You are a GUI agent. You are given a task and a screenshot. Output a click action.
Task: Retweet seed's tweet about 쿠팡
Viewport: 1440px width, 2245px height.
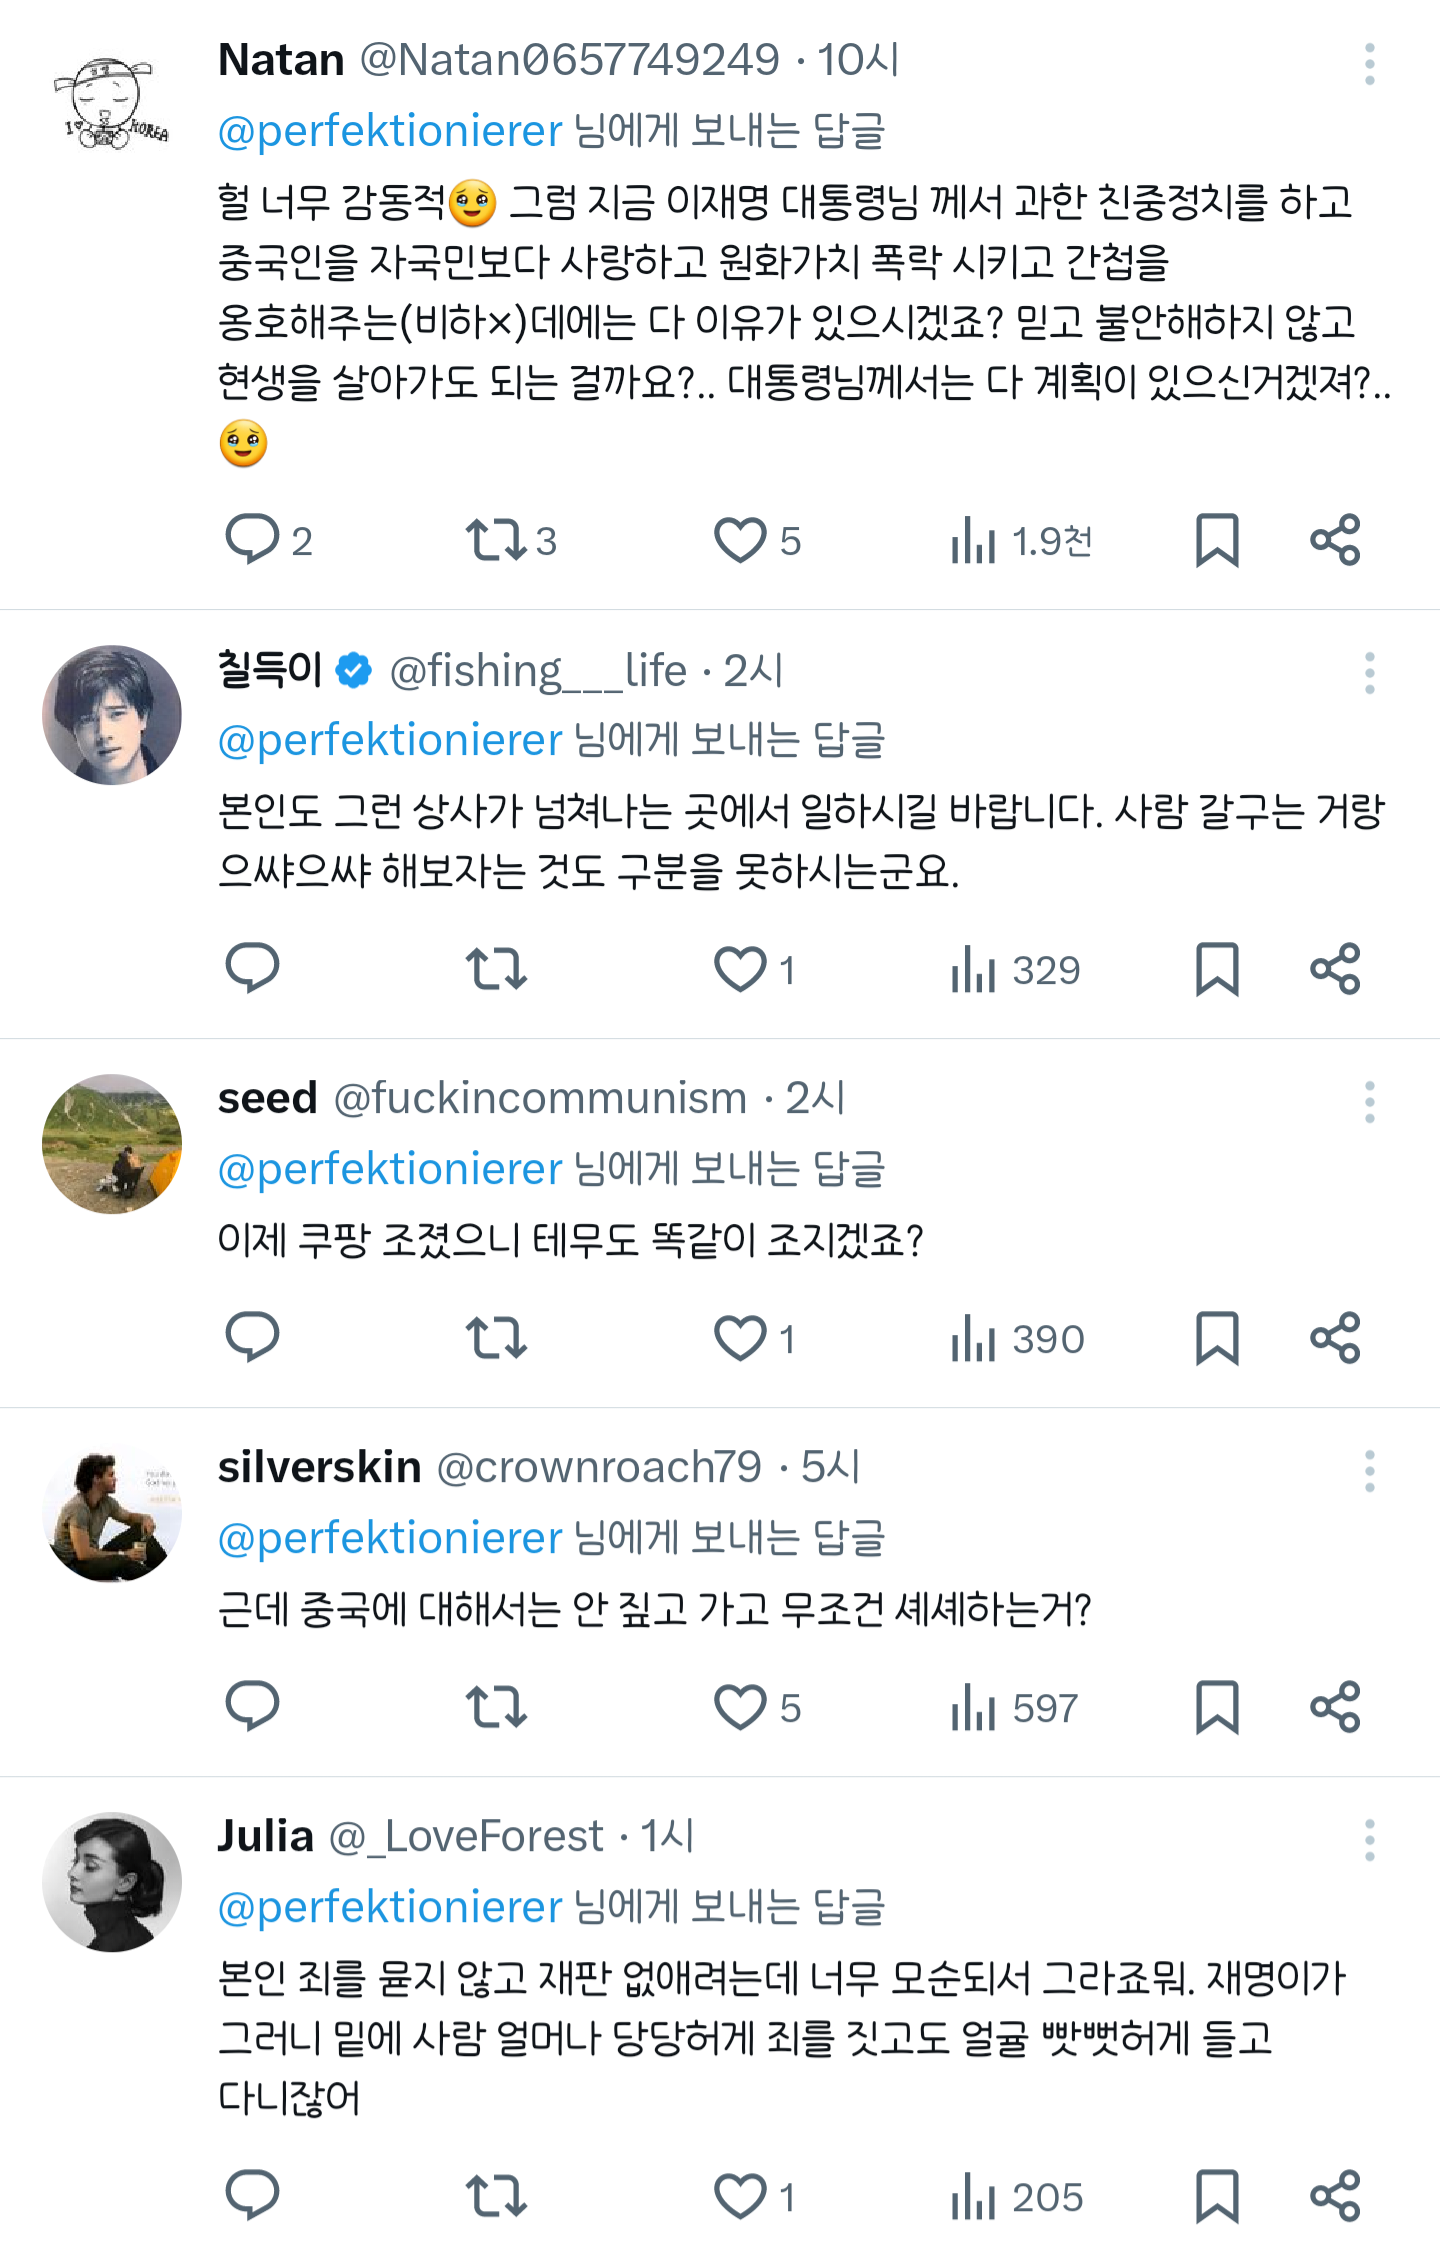tap(496, 1338)
